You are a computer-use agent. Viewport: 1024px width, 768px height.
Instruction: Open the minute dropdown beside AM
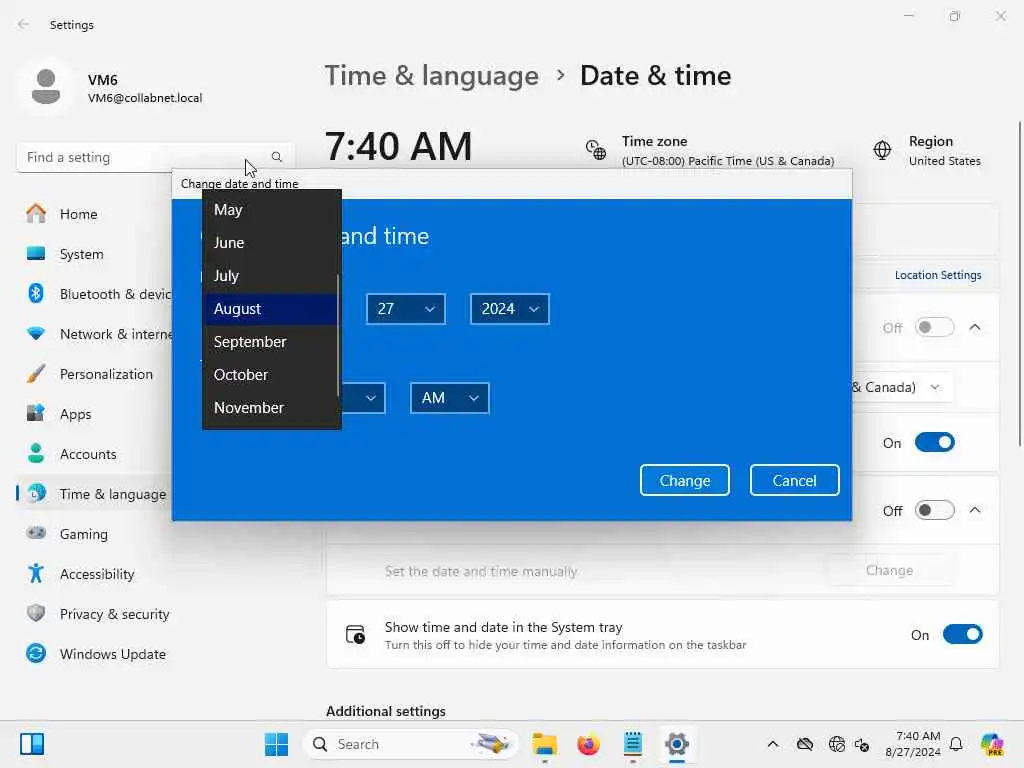pos(364,398)
